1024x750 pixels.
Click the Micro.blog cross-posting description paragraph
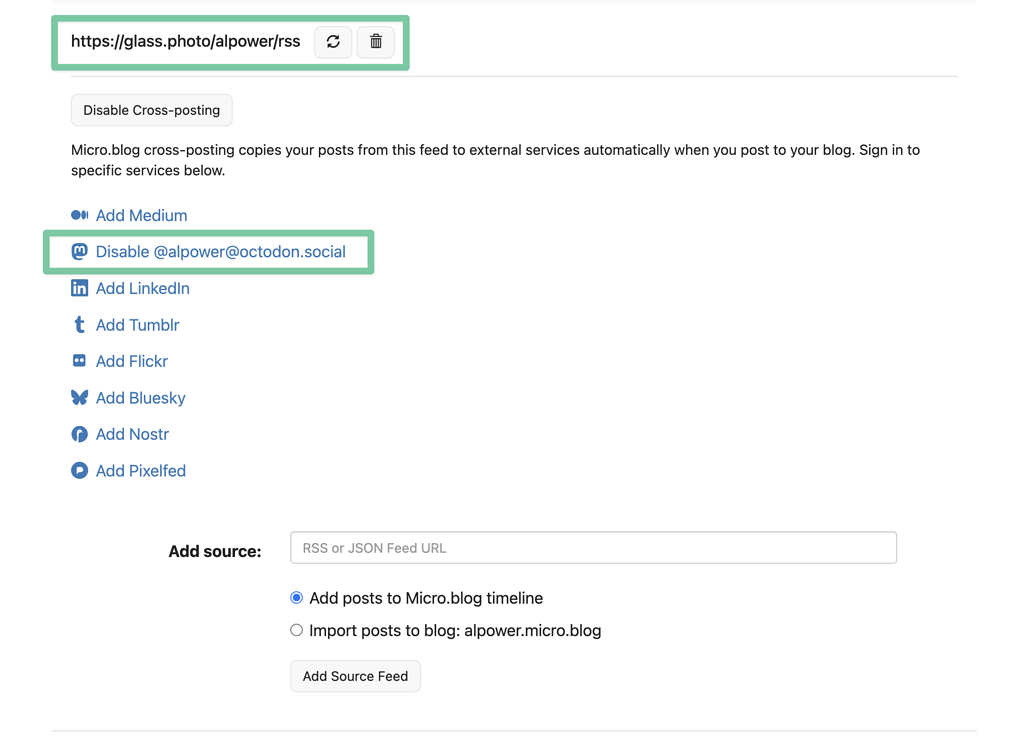click(496, 160)
